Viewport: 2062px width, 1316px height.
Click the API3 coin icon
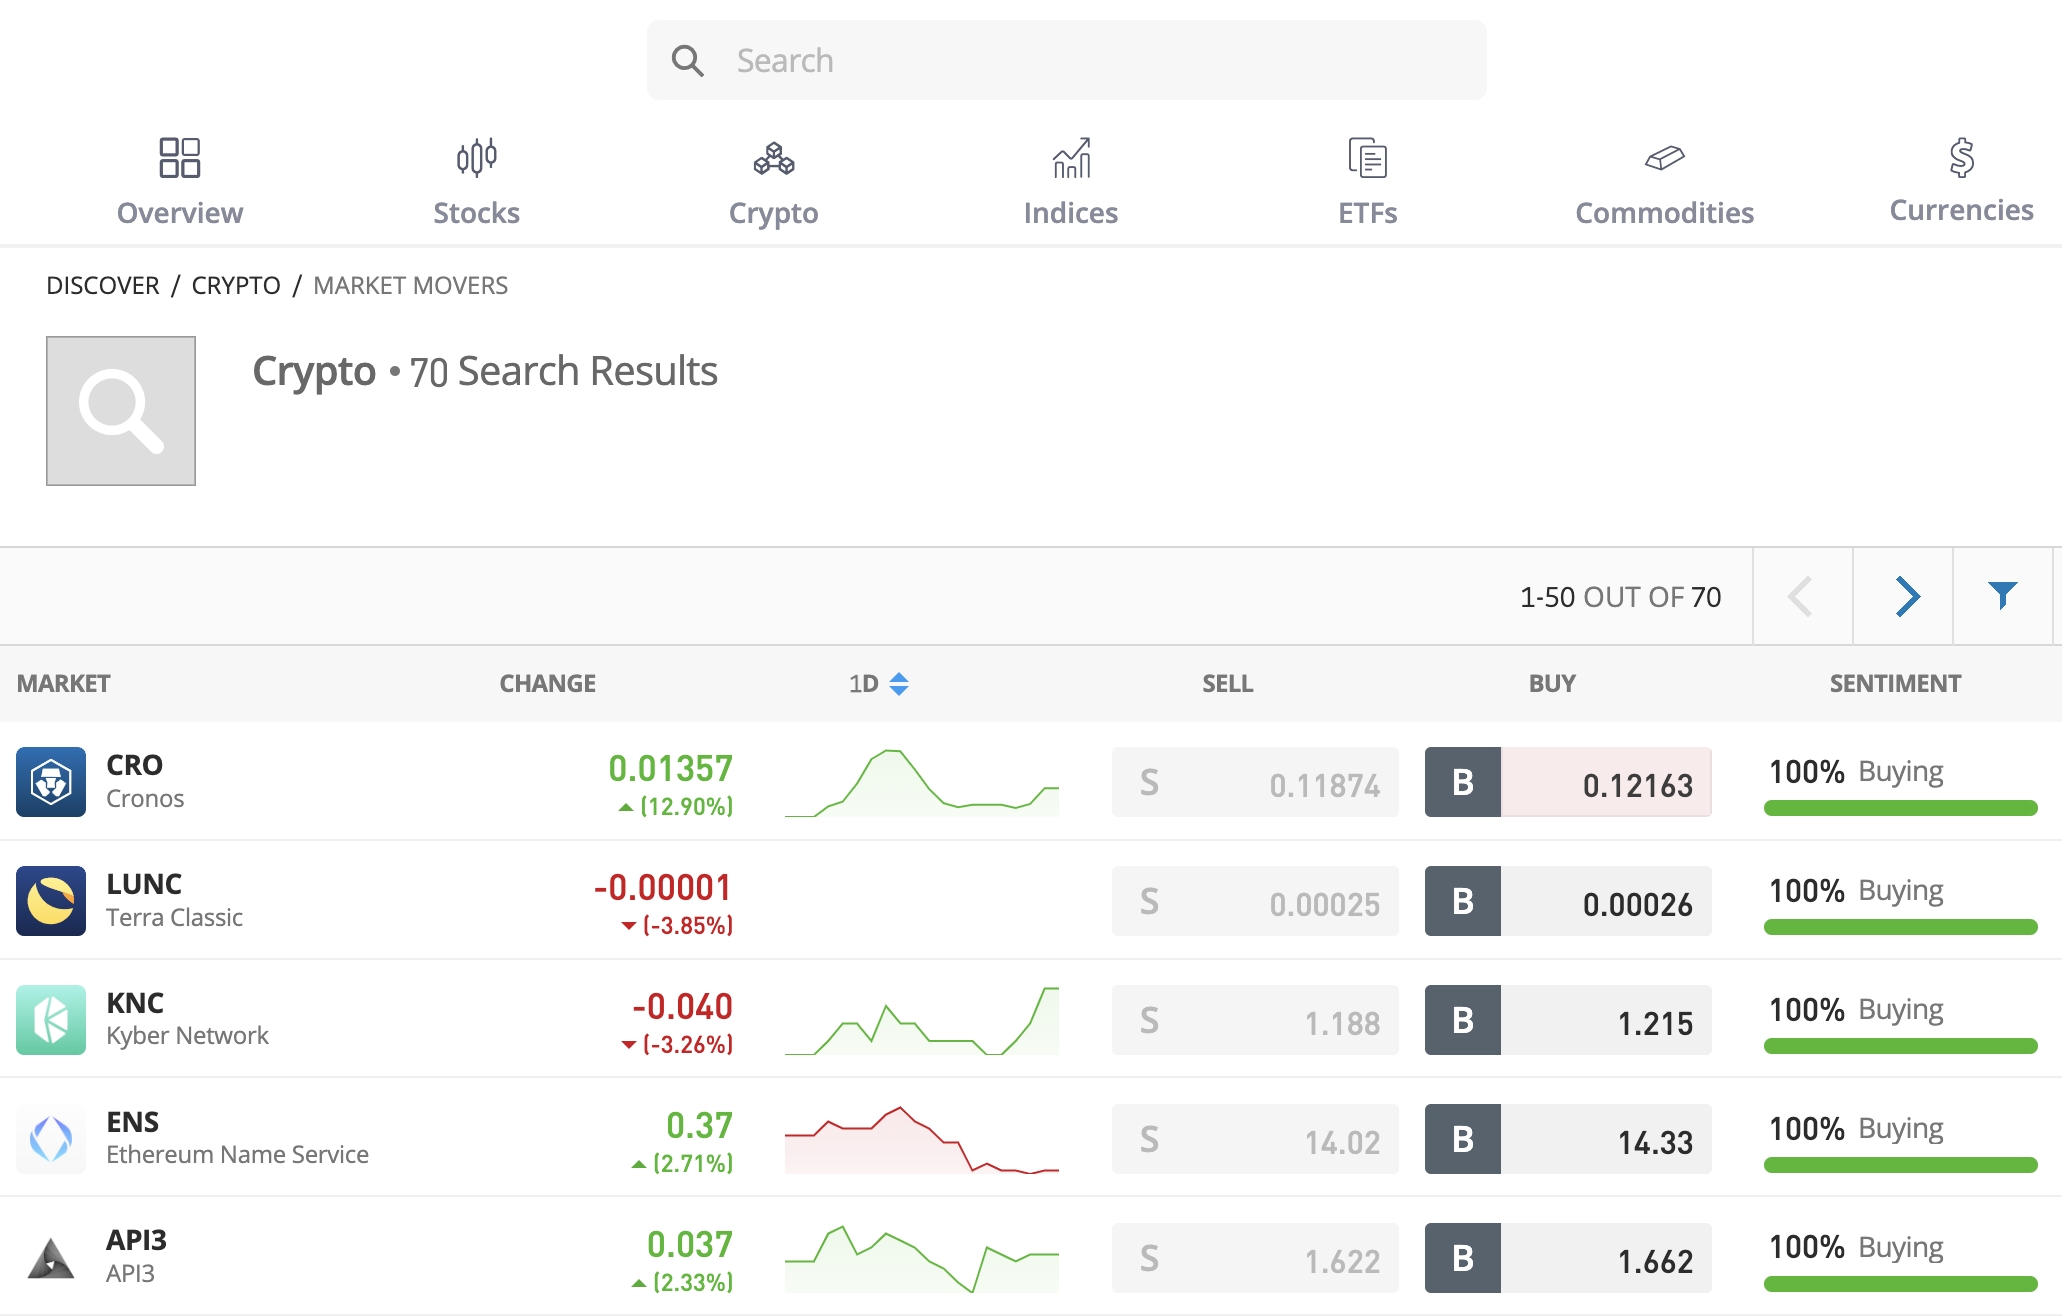51,1258
